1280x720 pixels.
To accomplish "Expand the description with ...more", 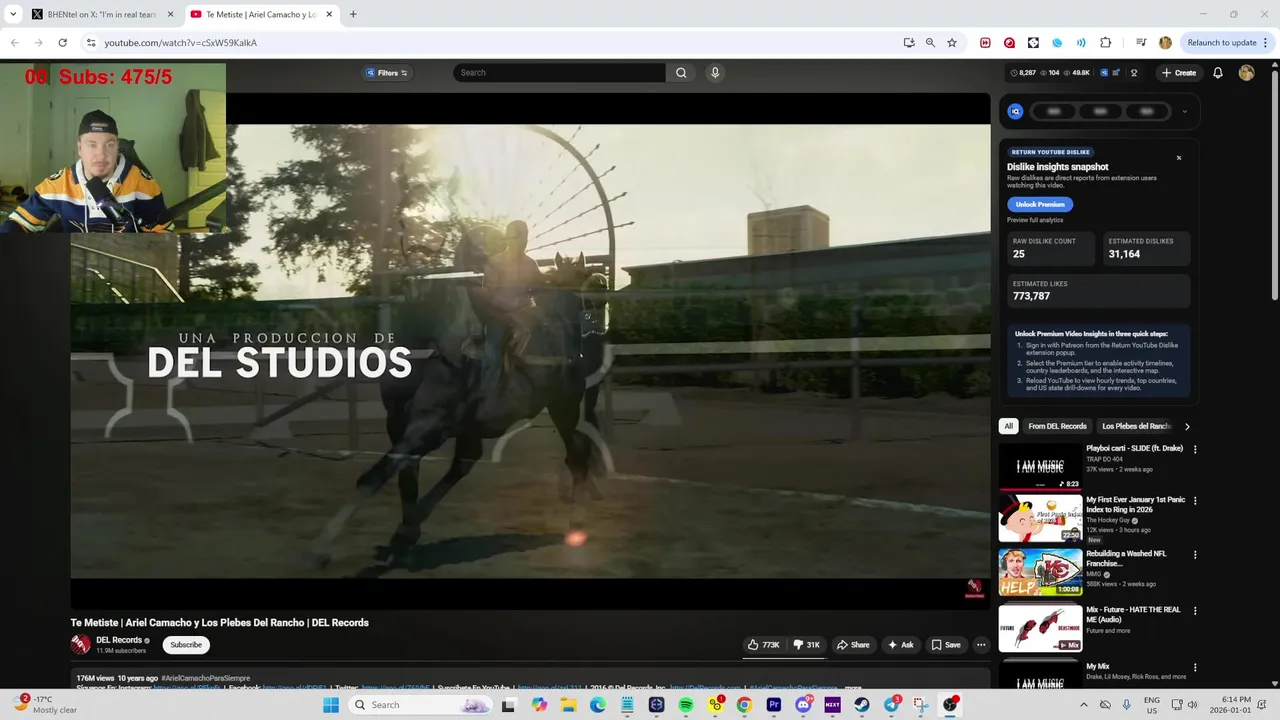I will [x=852, y=688].
